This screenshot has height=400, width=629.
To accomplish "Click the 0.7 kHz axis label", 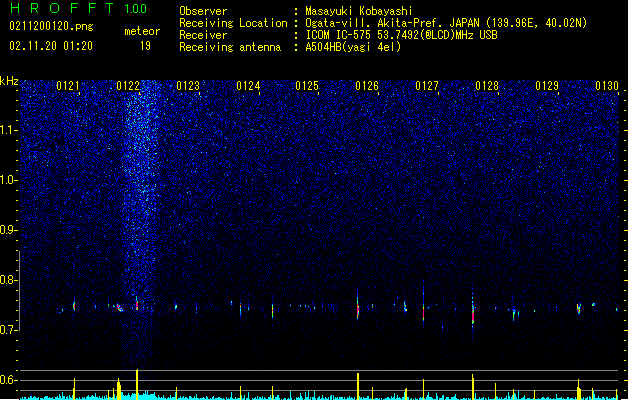I will pos(9,330).
